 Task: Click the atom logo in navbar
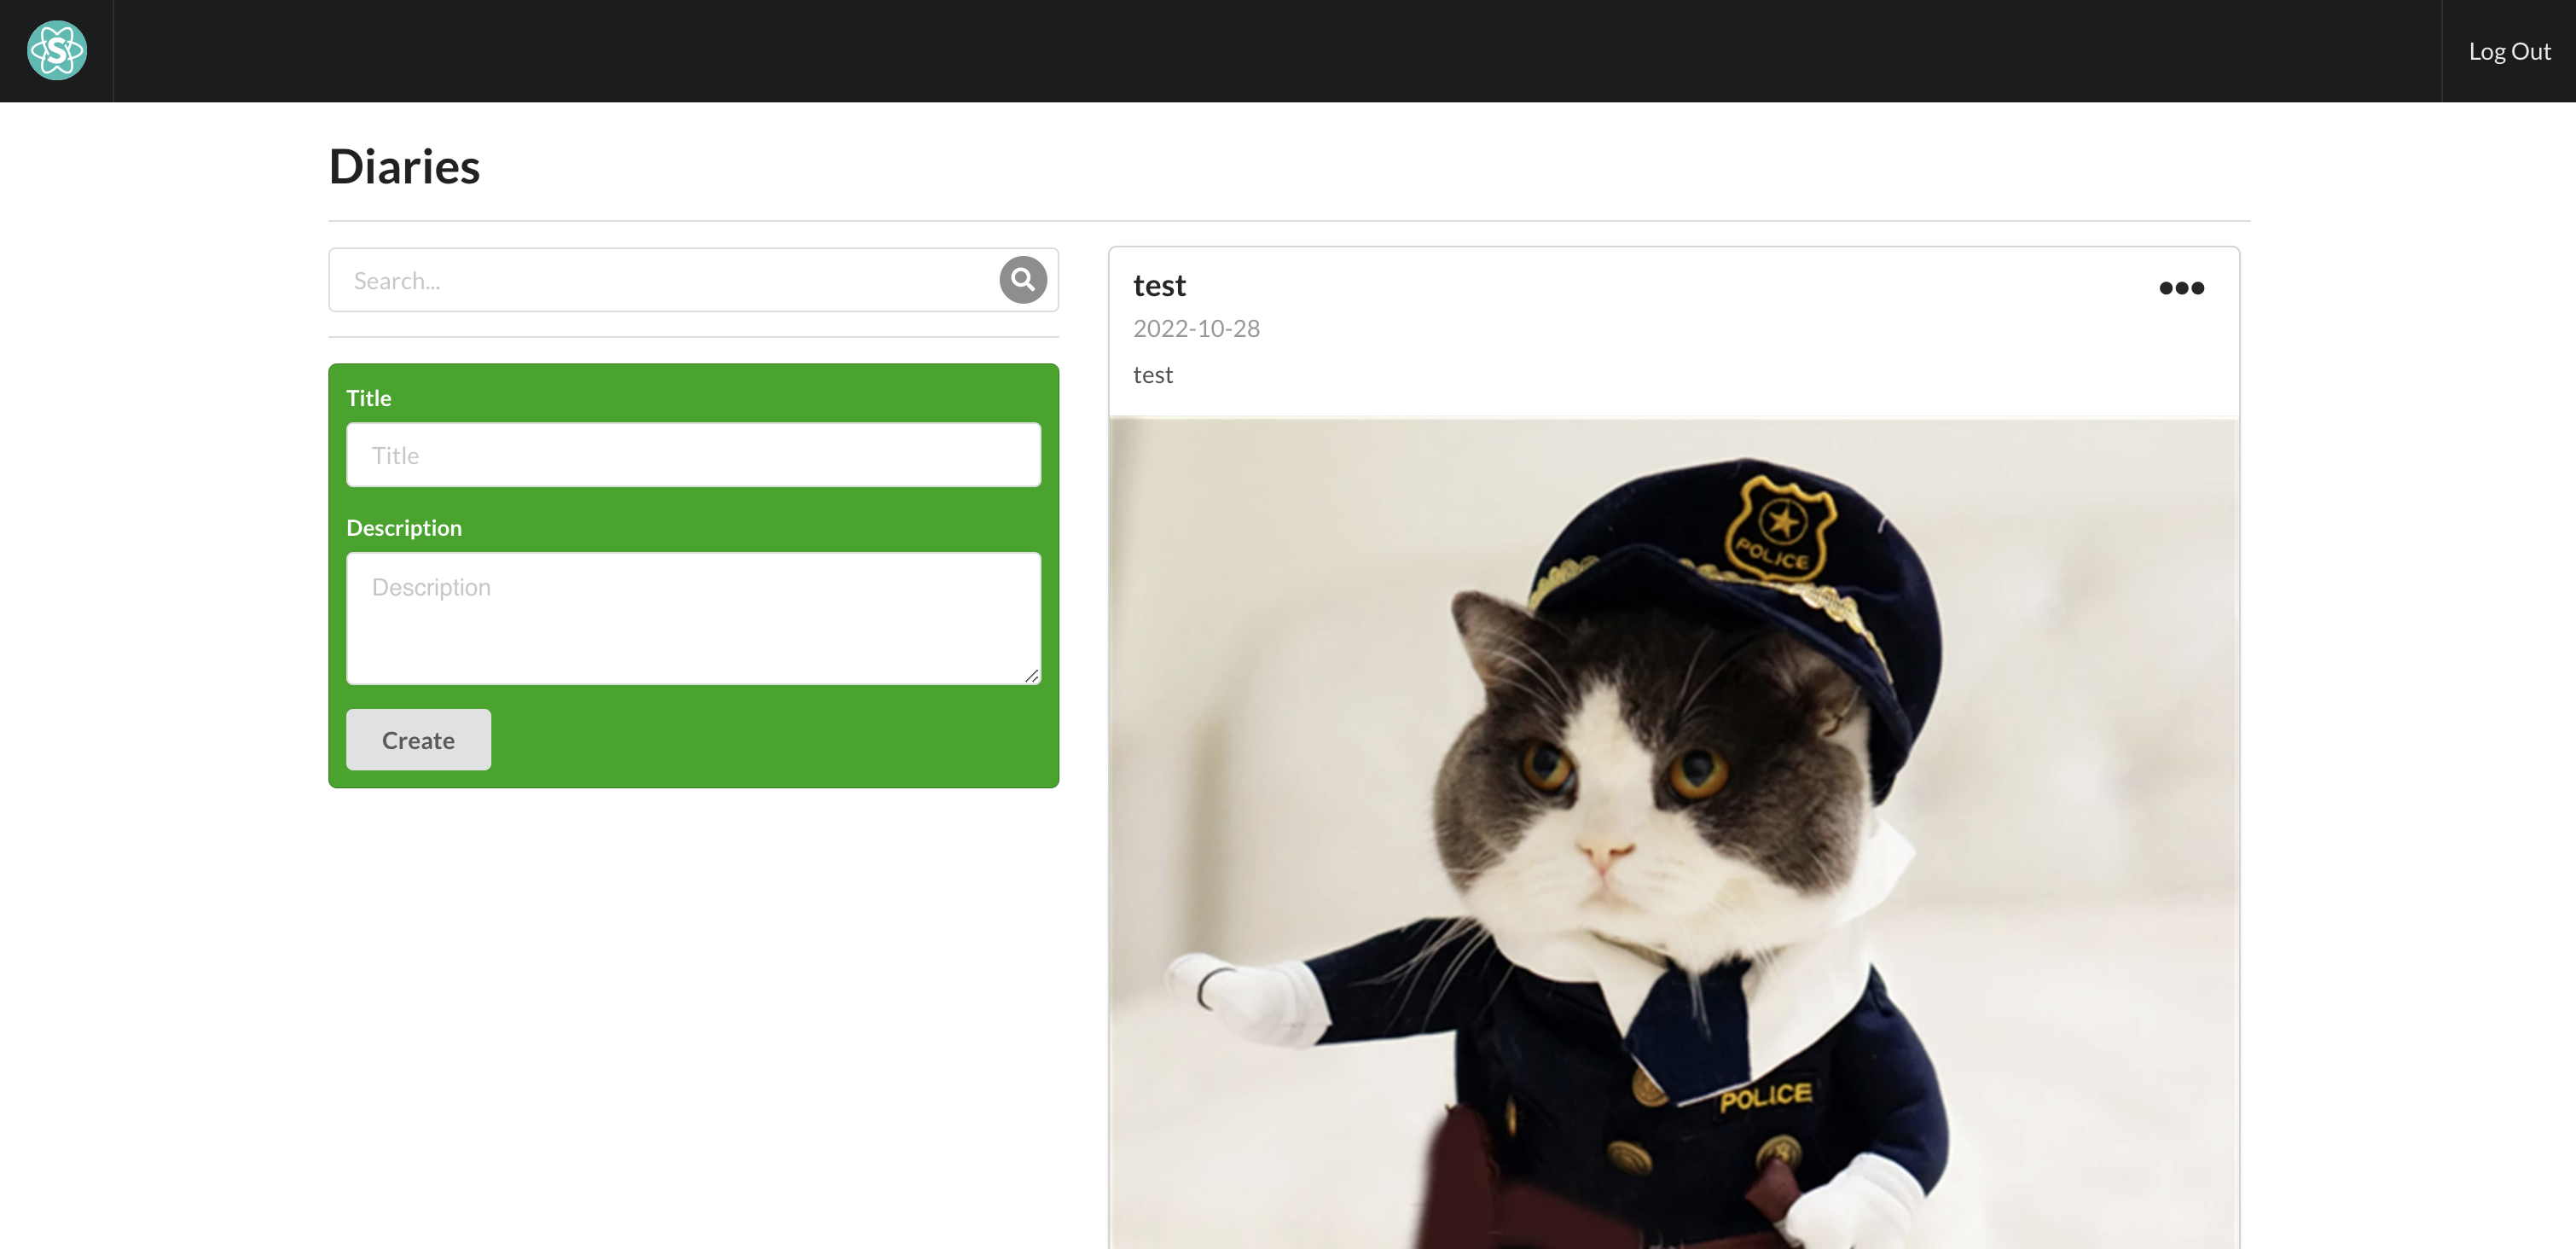[57, 50]
